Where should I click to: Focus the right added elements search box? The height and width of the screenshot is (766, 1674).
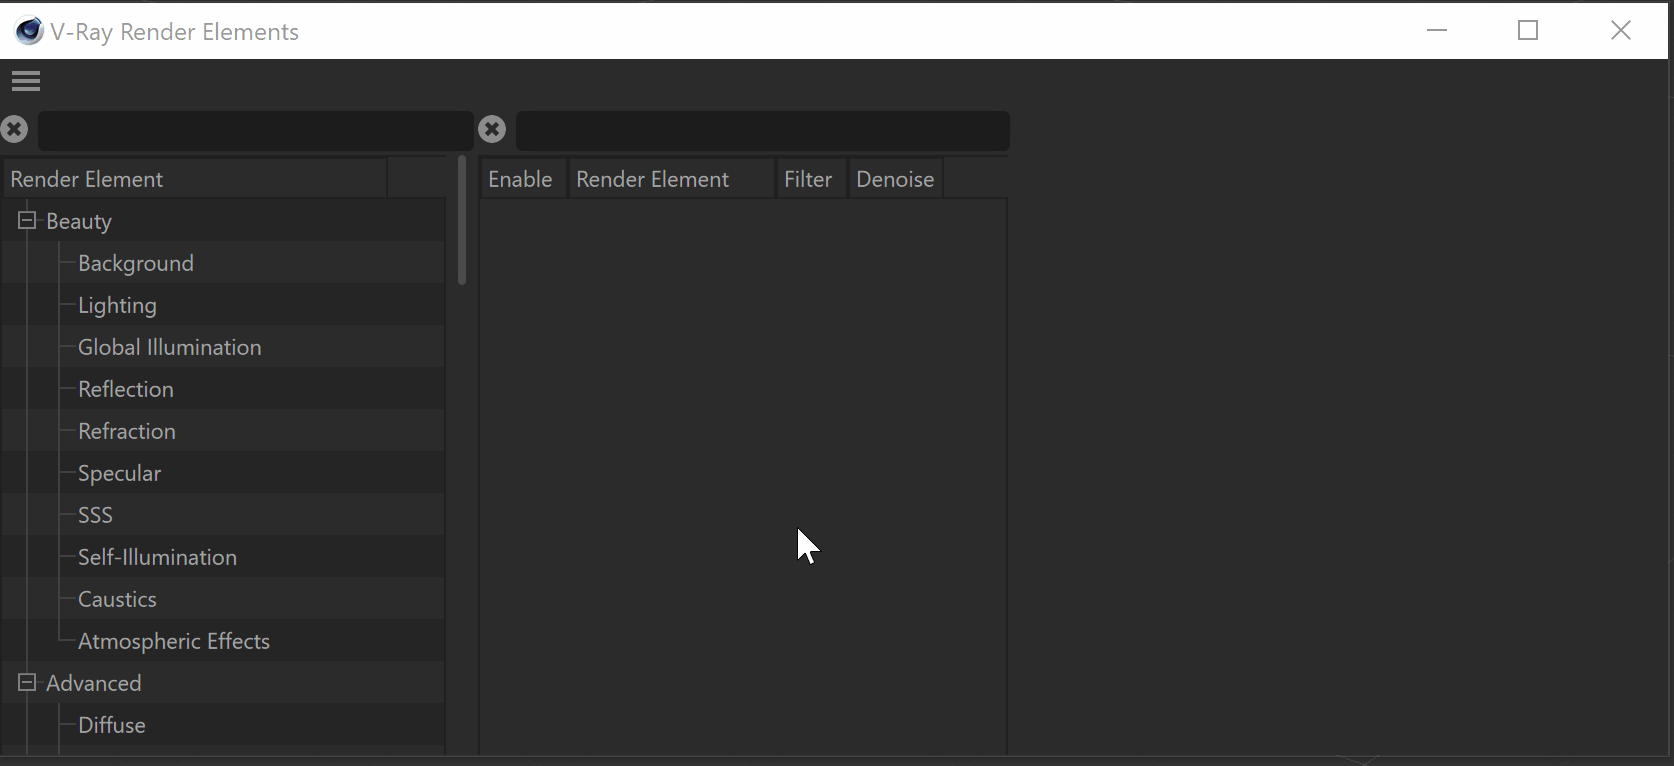(x=762, y=130)
